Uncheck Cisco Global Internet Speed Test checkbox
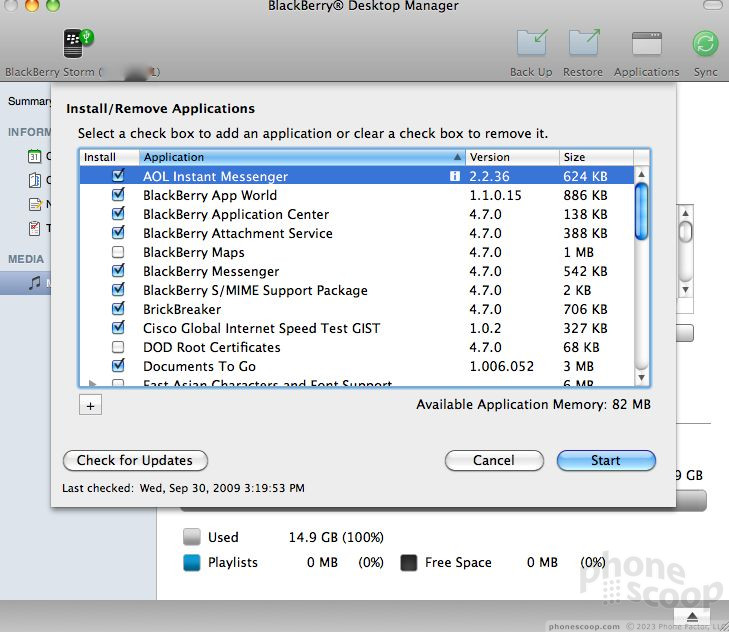Image resolution: width=729 pixels, height=632 pixels. (x=118, y=327)
